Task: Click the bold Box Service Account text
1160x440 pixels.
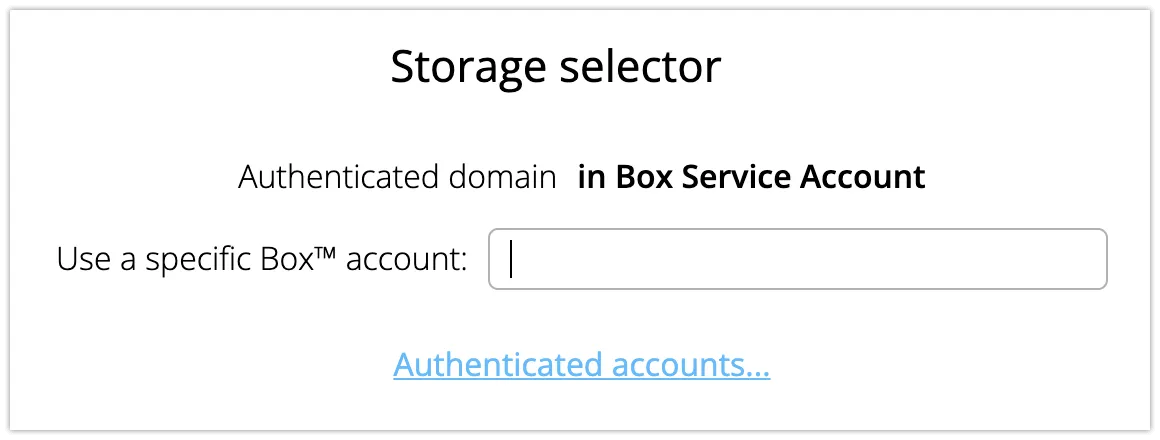Action: [751, 178]
